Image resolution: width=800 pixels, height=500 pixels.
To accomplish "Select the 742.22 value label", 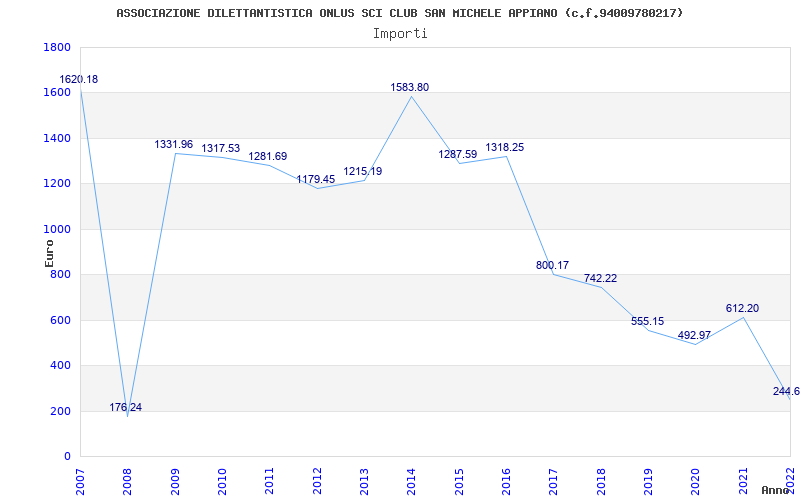I will 601,279.
